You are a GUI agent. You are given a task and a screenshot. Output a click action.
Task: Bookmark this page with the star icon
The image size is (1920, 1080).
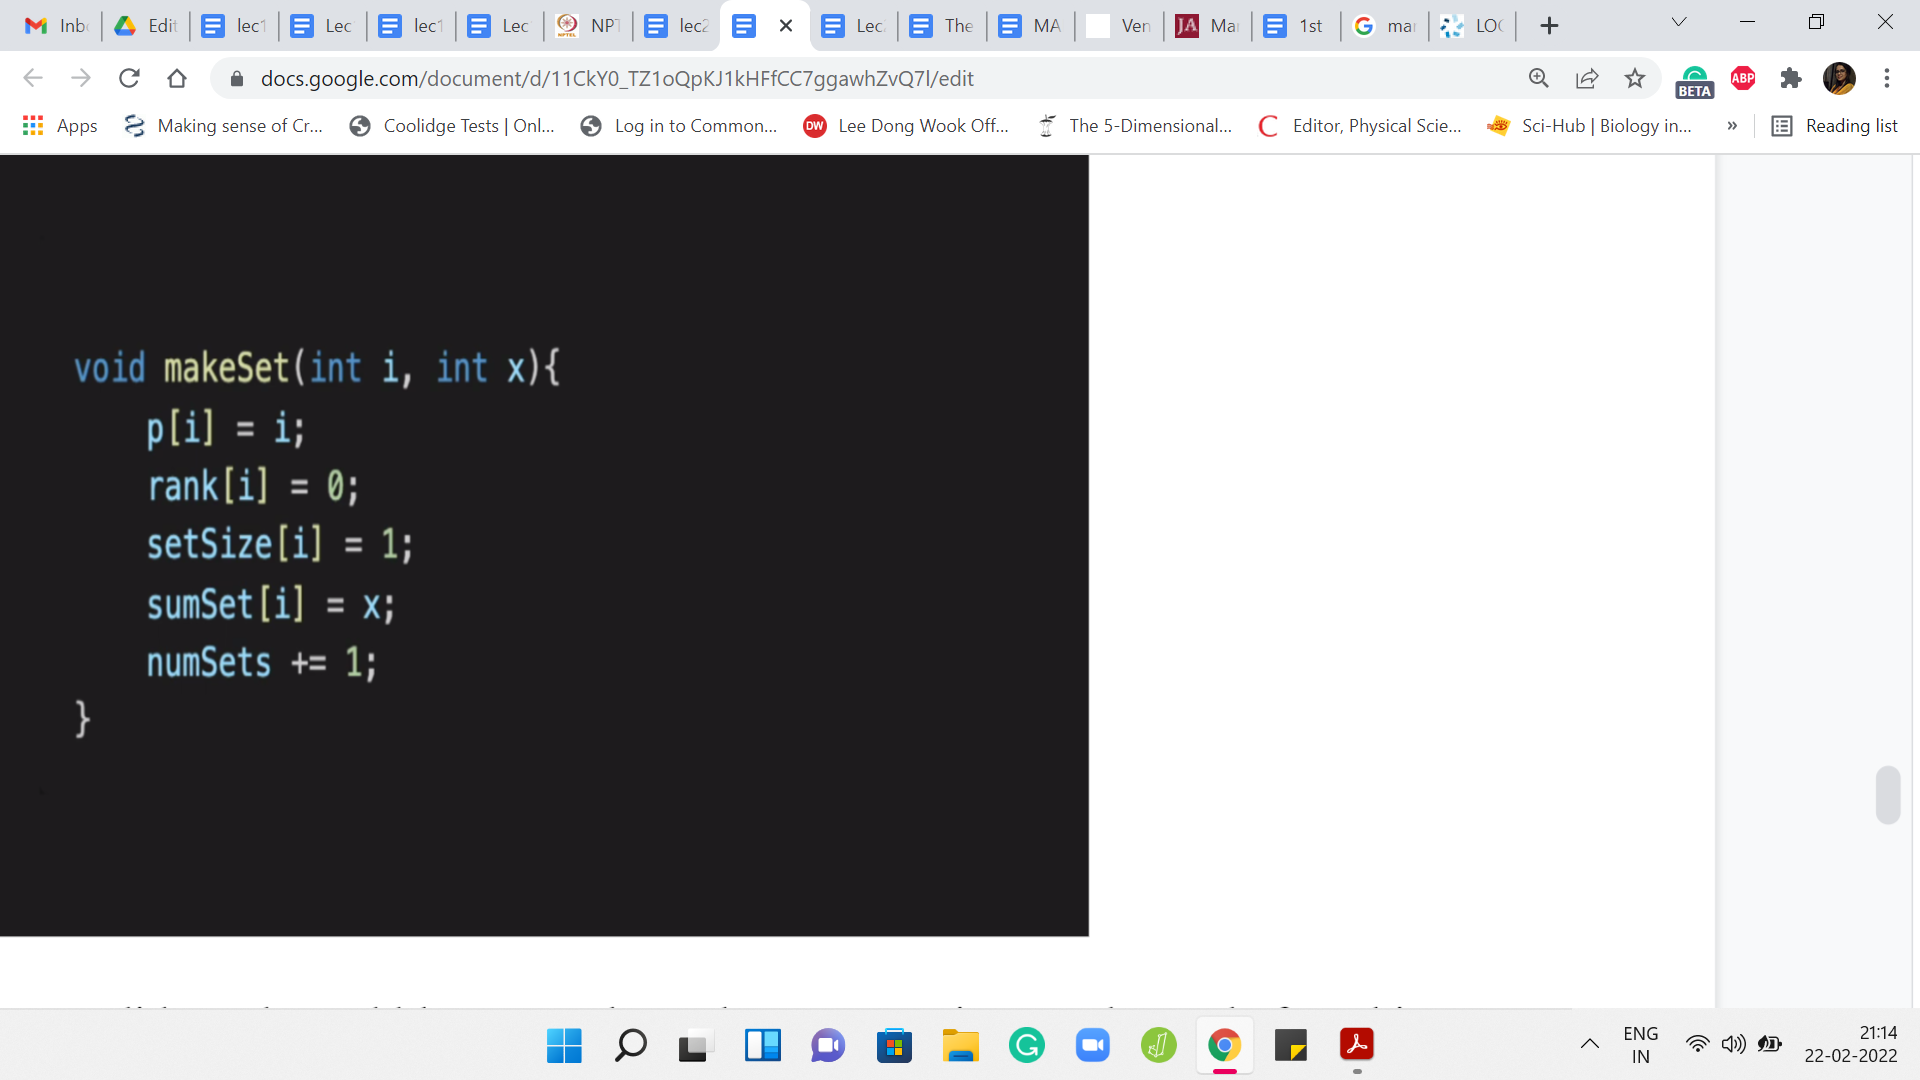click(x=1635, y=78)
